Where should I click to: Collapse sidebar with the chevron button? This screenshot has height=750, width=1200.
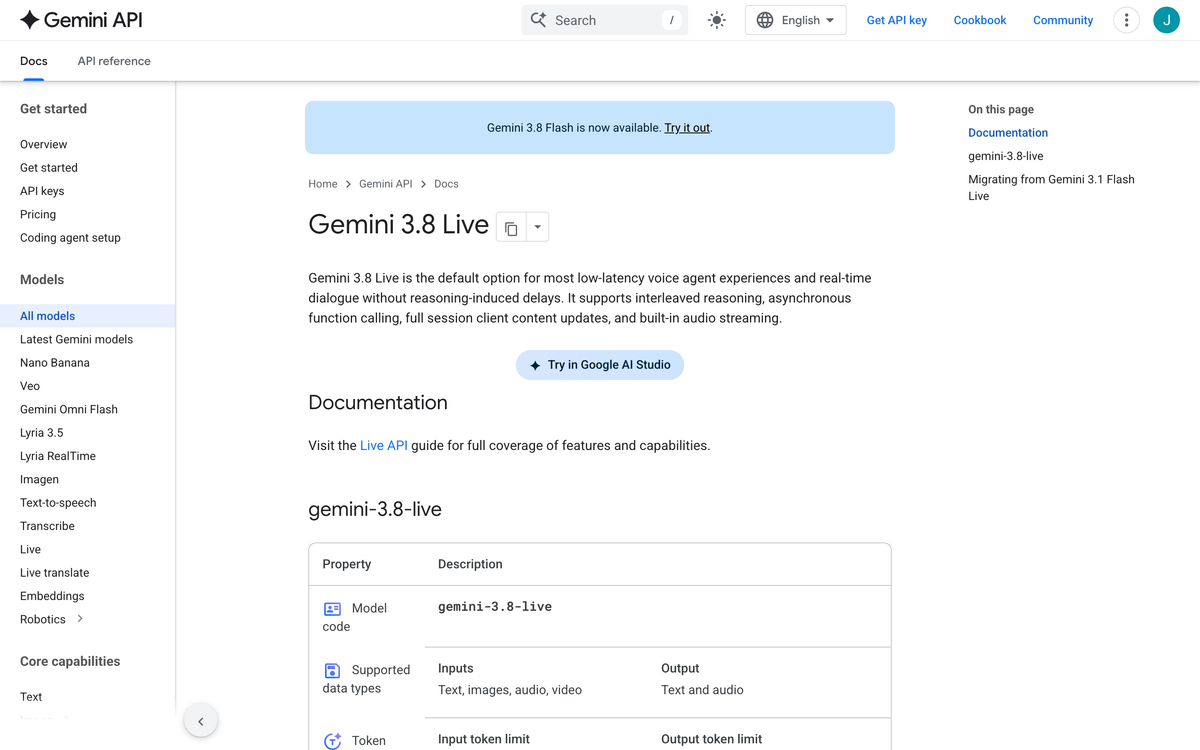[x=201, y=721]
